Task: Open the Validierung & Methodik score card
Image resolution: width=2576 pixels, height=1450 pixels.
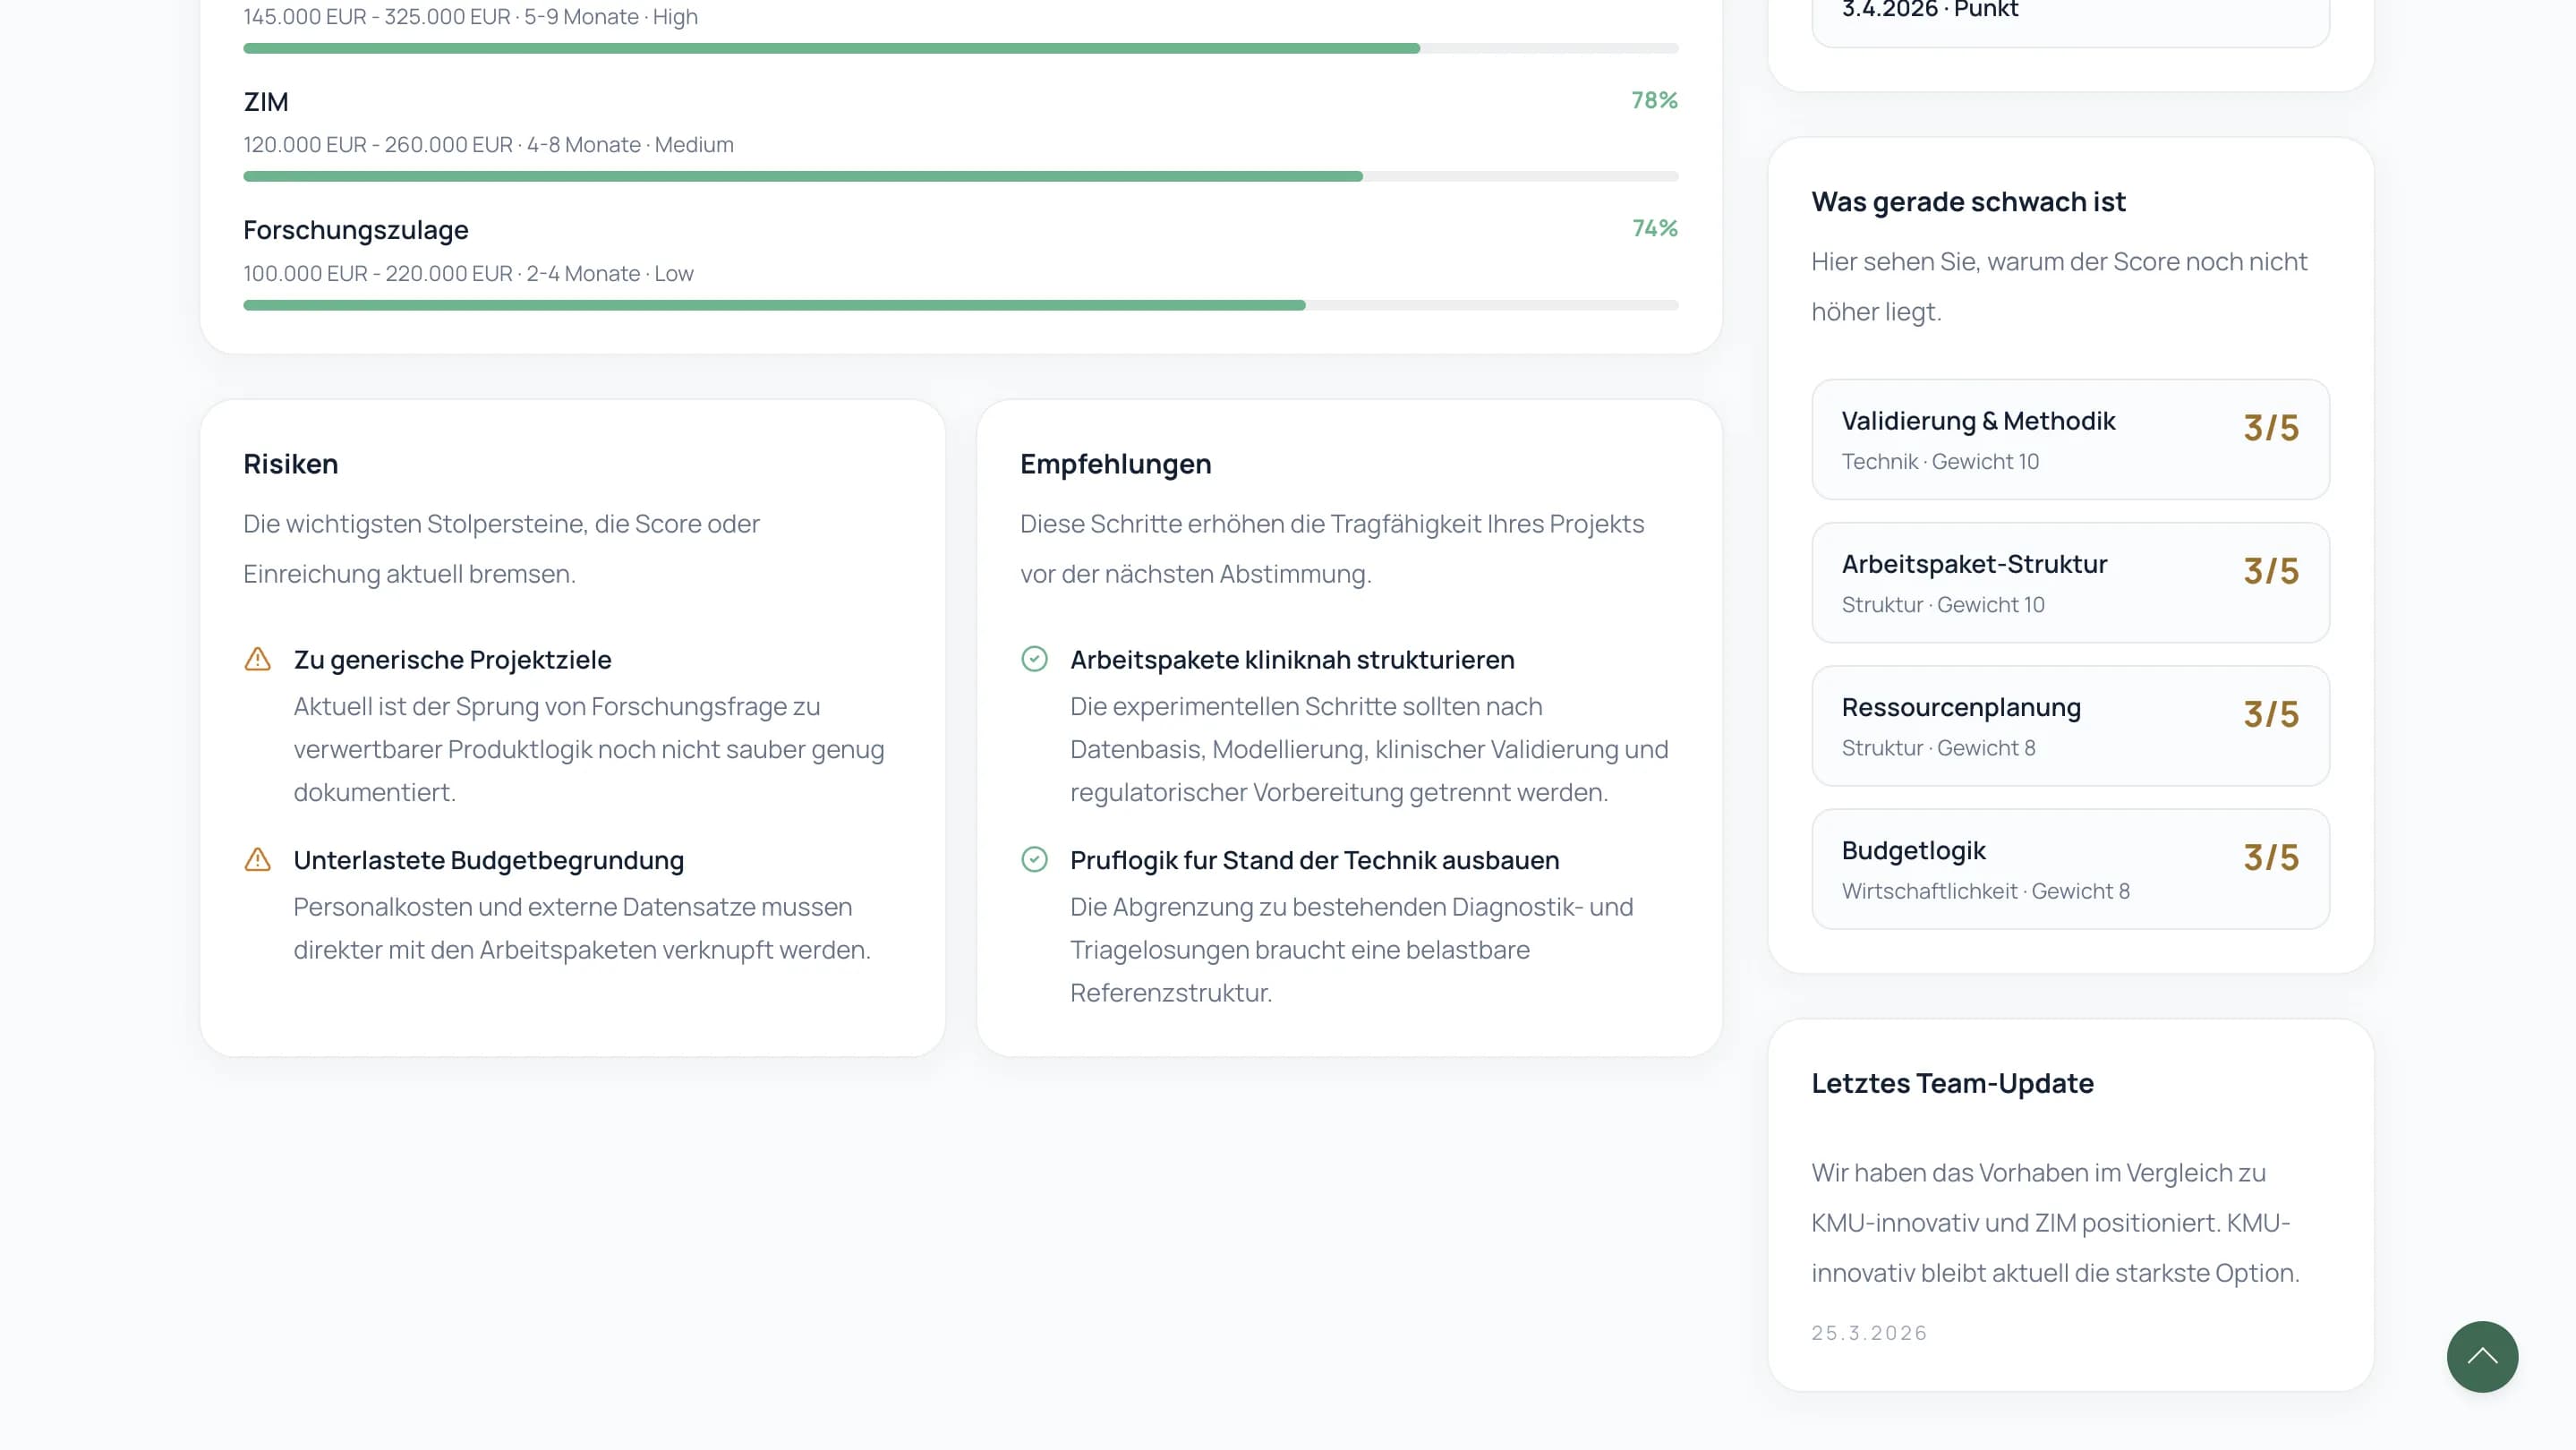Action: [2070, 439]
